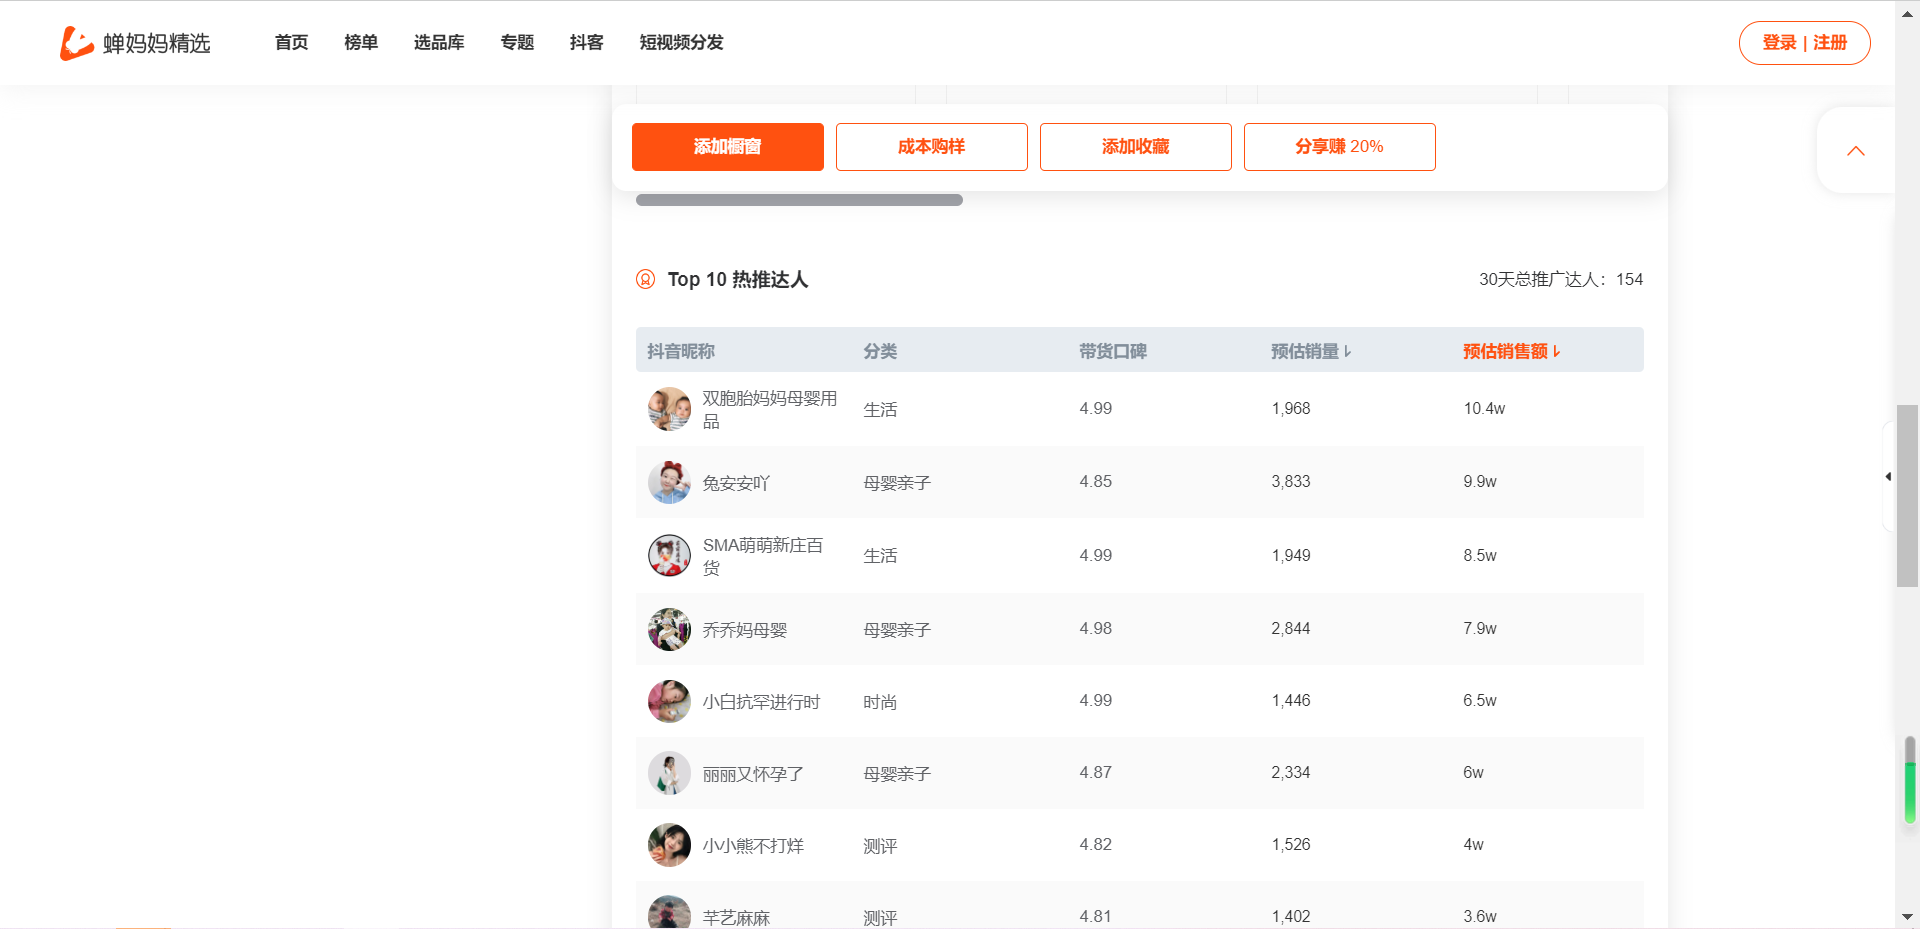Open the avatar of 双胞胎妈妈母婴用品
Screen dimensions: 1920x929
(x=669, y=409)
